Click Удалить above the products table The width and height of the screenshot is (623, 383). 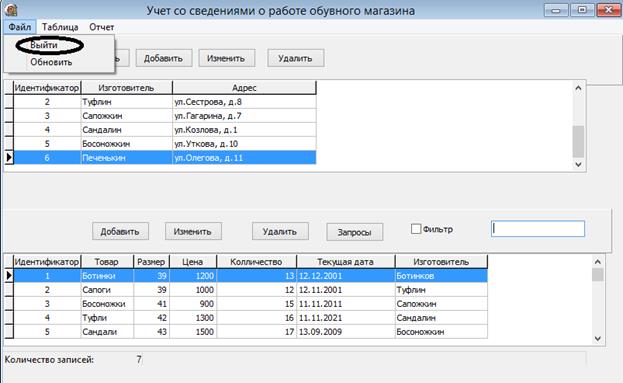pyautogui.click(x=280, y=231)
